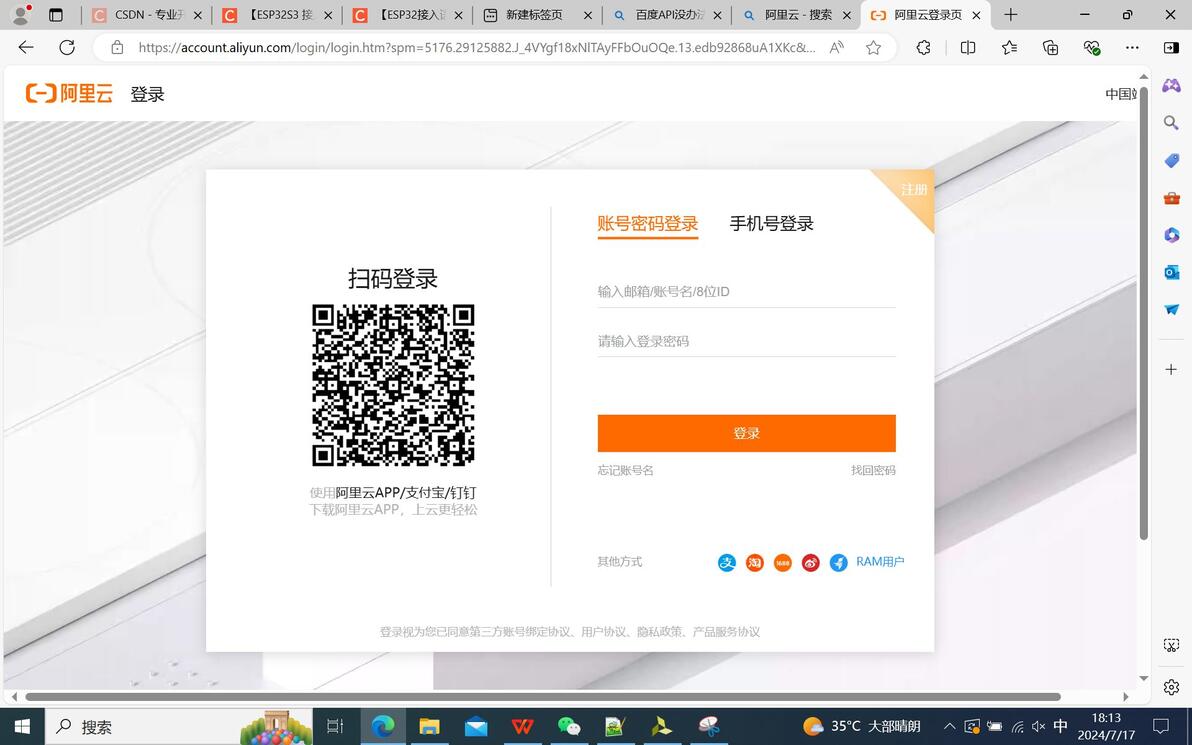The height and width of the screenshot is (745, 1192).
Task: Log in with the Weibo icon
Action: (x=810, y=563)
